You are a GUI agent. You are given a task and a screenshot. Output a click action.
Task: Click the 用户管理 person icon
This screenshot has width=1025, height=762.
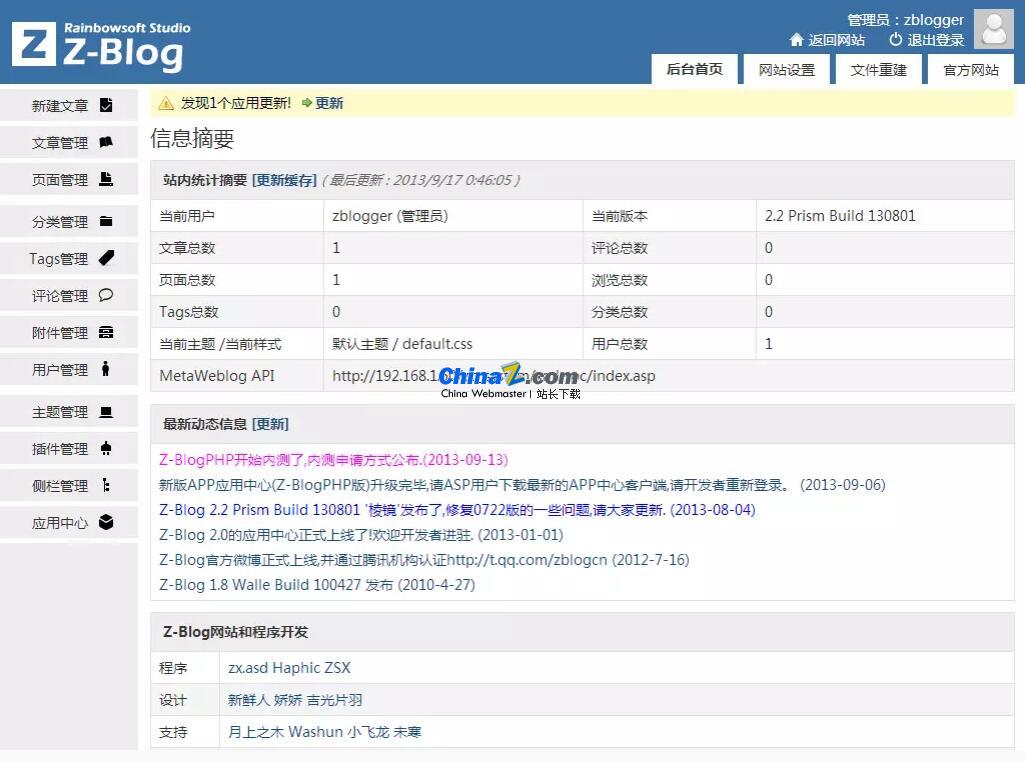tap(106, 369)
